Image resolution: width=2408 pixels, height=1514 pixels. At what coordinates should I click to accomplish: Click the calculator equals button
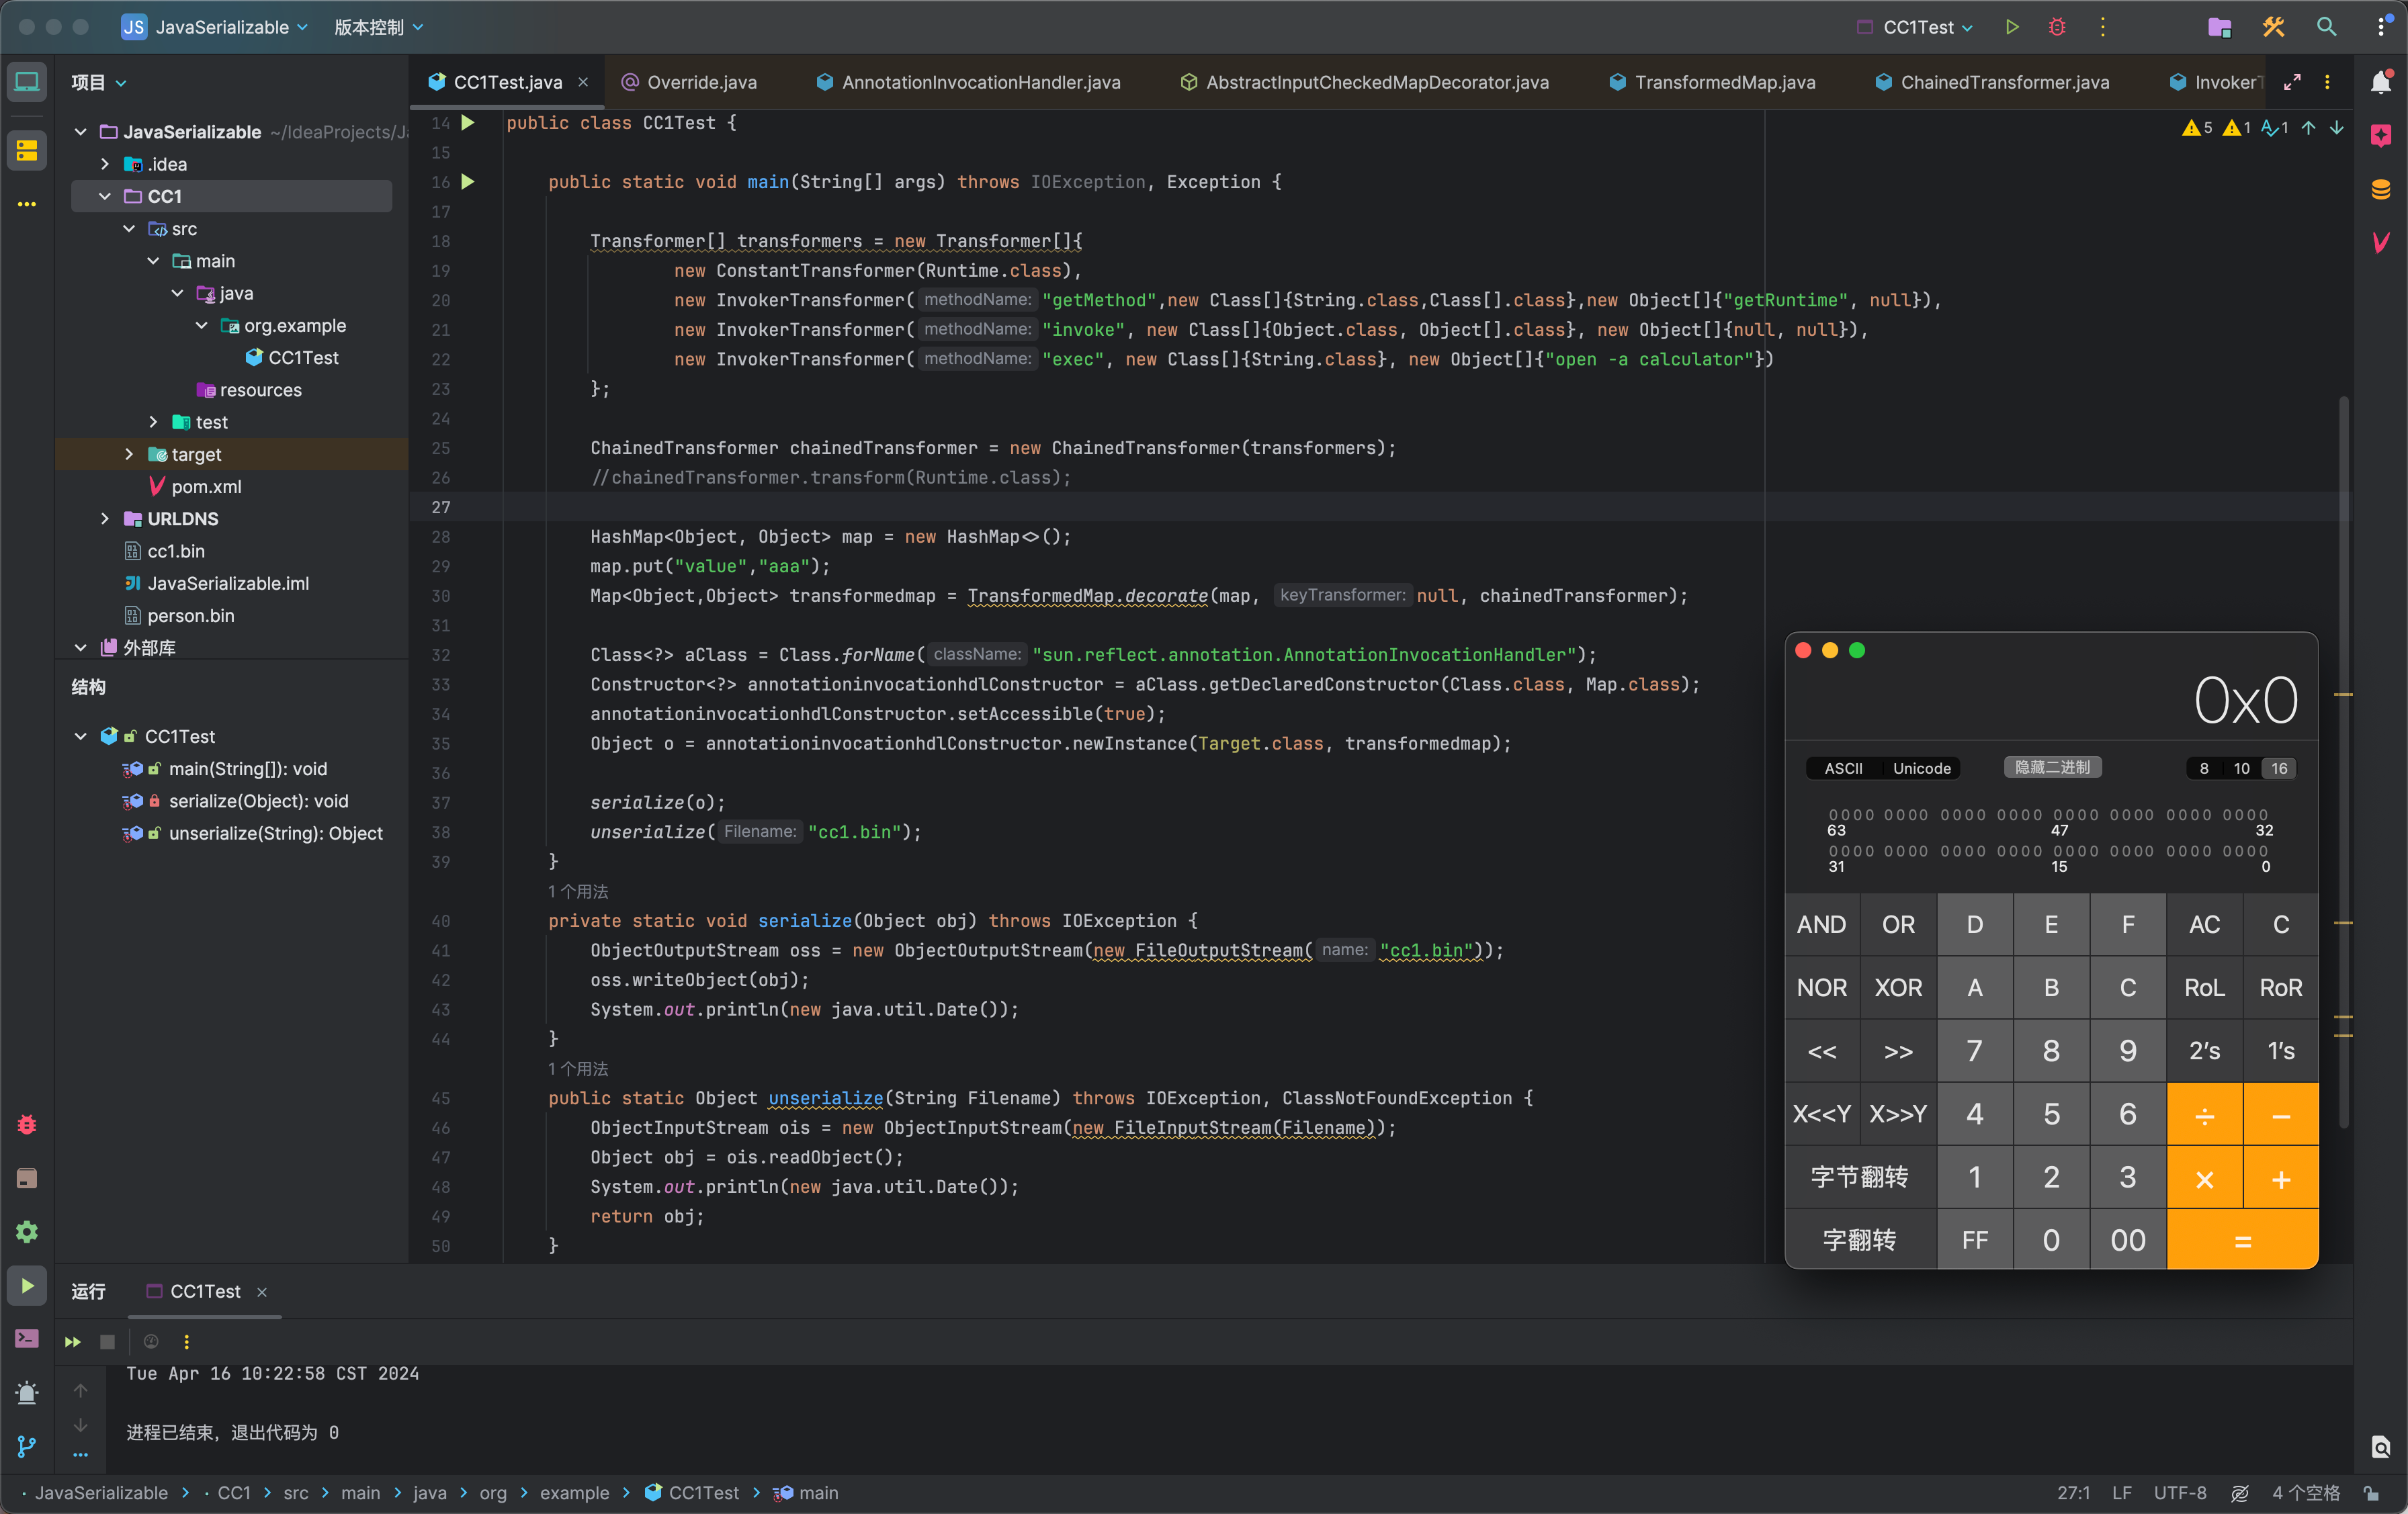[x=2242, y=1240]
